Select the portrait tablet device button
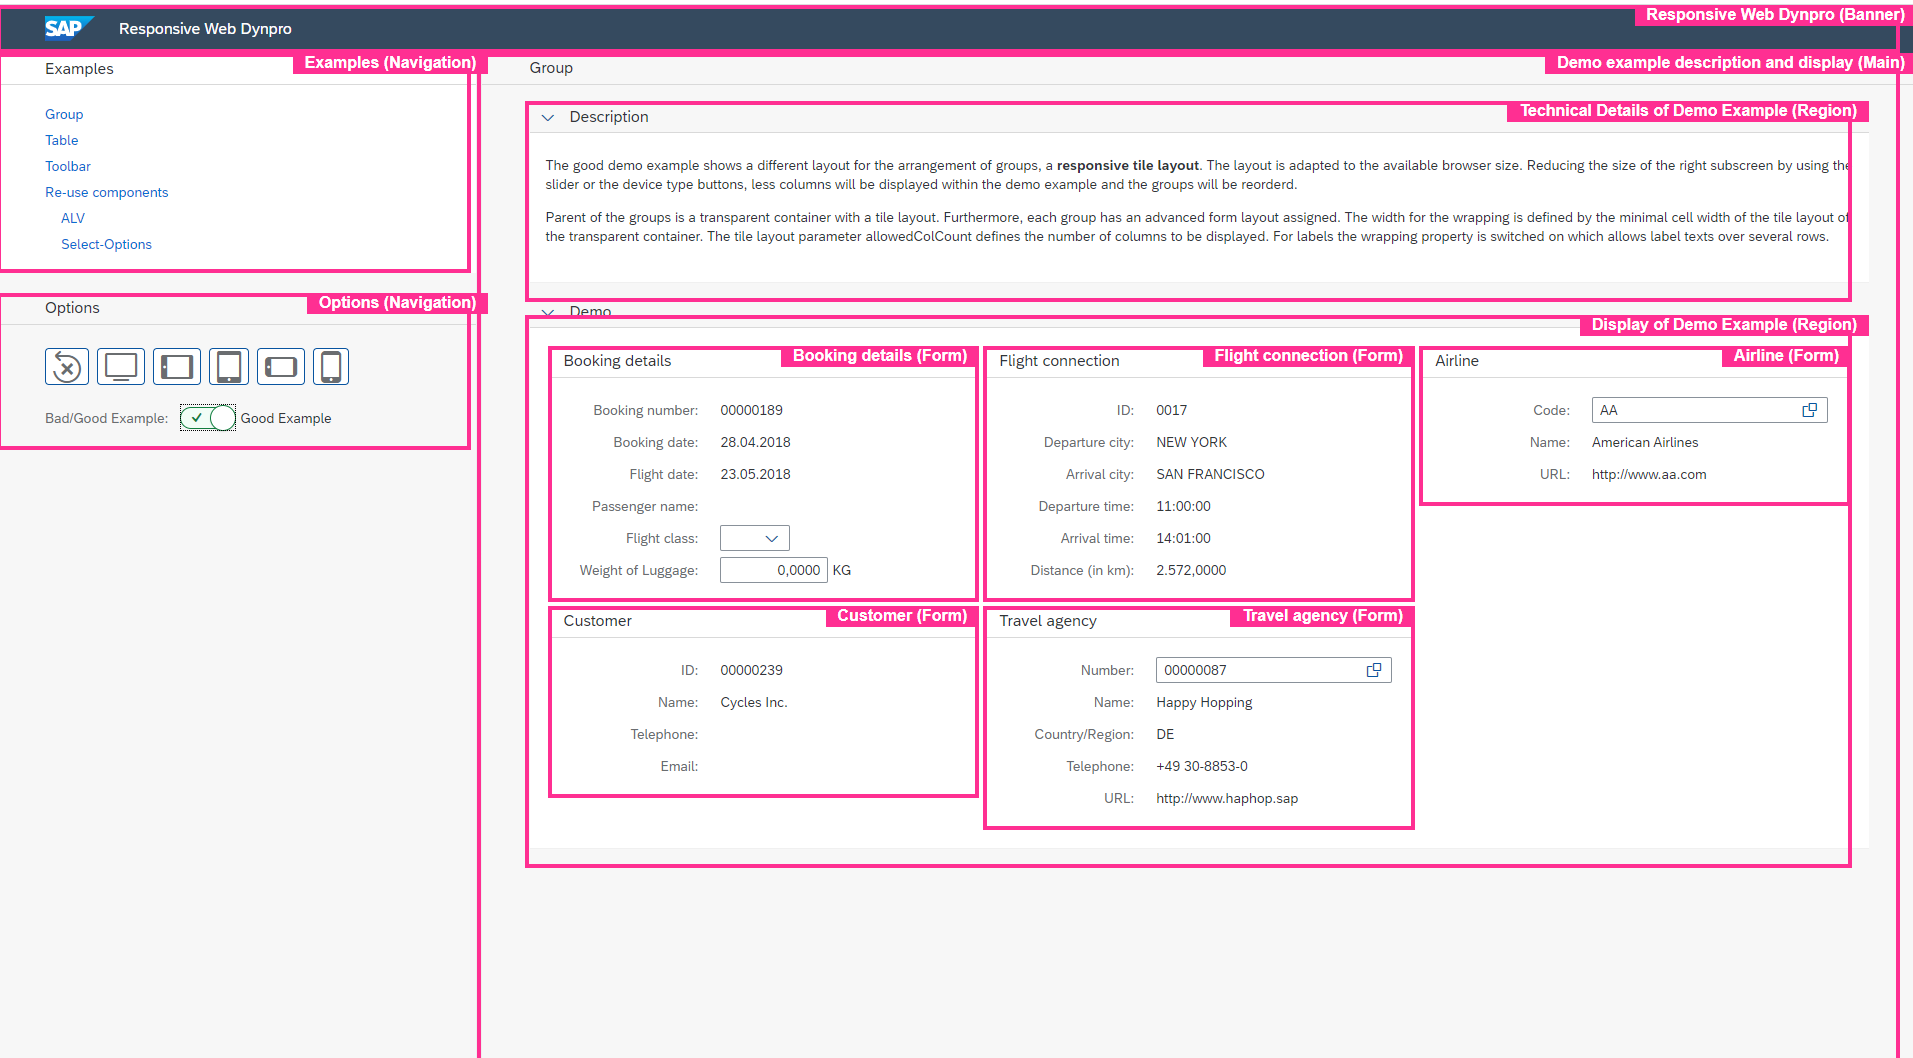The image size is (1913, 1058). click(x=229, y=367)
